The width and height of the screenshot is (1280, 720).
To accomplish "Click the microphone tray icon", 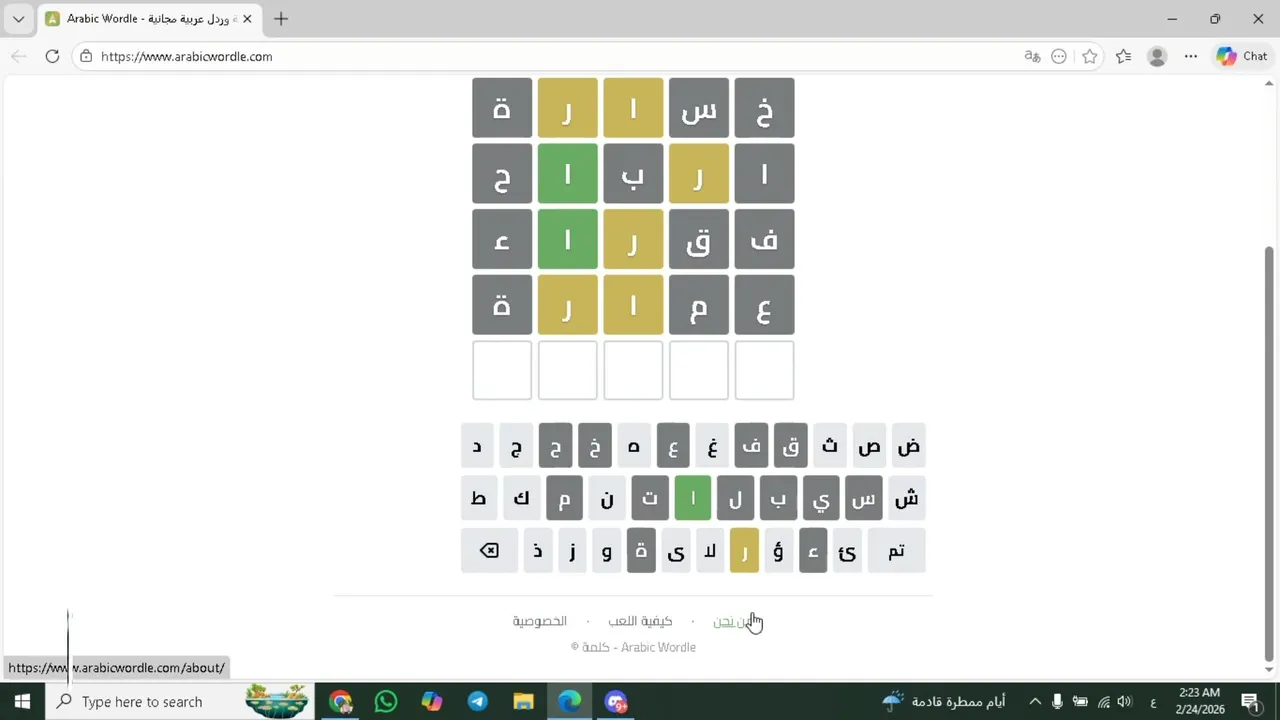I will 1058,702.
